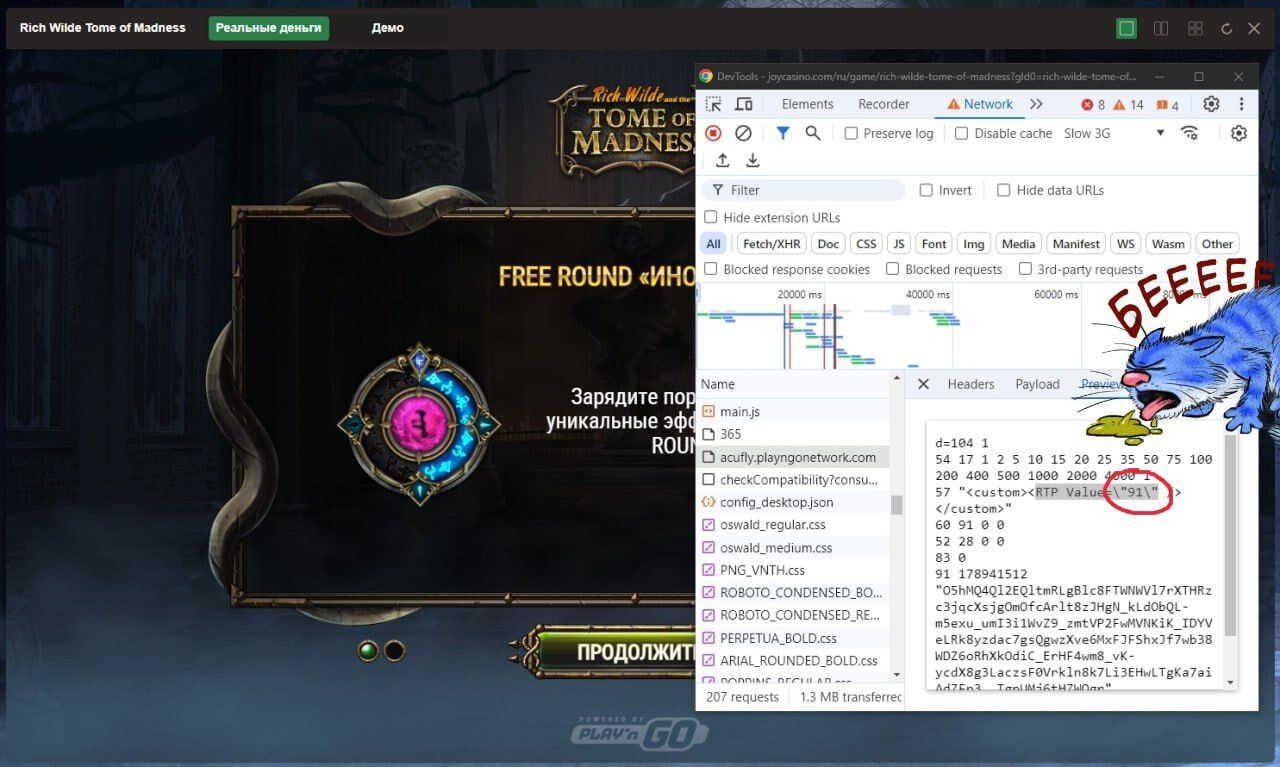Tick the Hide data URLs checkbox
Image resolution: width=1280 pixels, height=767 pixels.
(x=1004, y=190)
